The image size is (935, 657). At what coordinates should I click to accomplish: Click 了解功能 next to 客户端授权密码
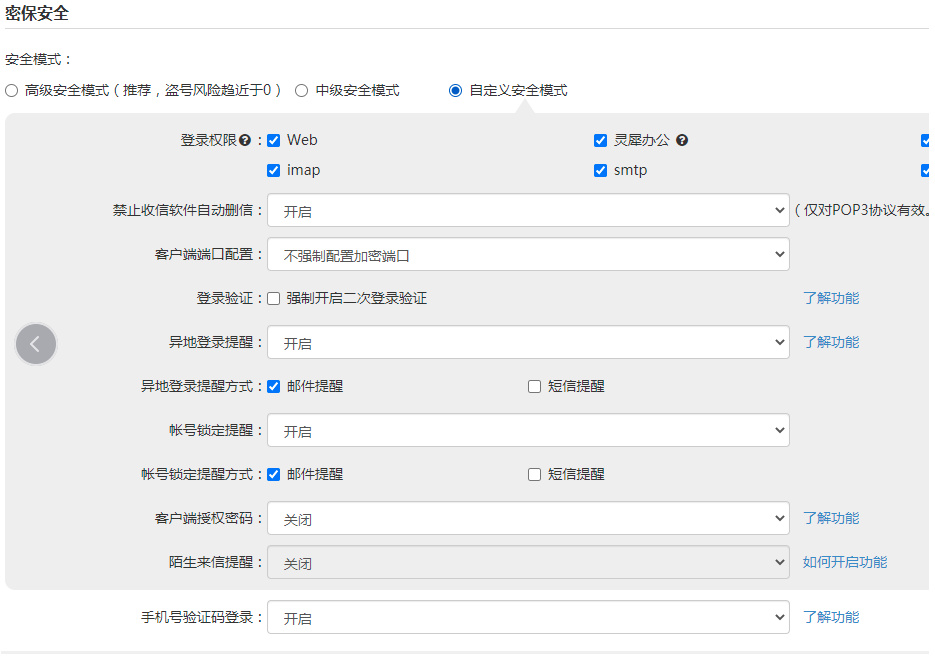coord(832,518)
